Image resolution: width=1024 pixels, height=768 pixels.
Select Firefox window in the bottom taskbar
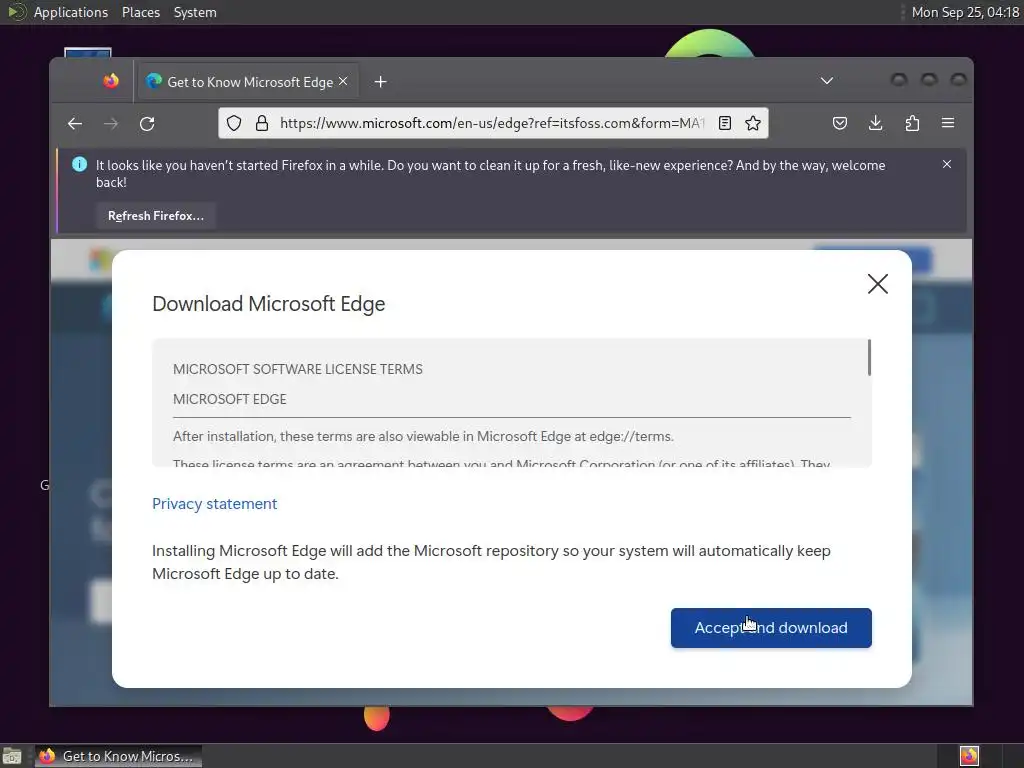(x=118, y=756)
